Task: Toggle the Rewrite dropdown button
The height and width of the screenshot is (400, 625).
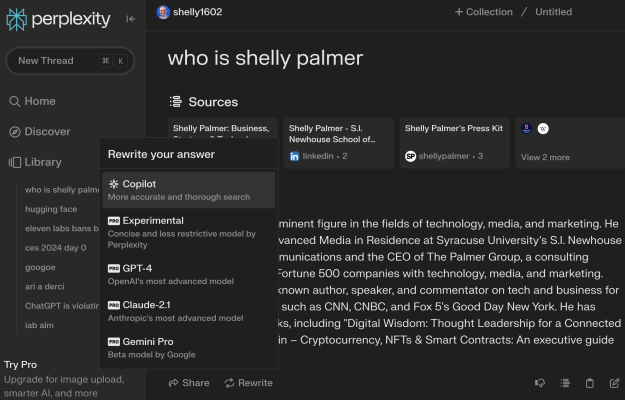Action: (x=248, y=383)
